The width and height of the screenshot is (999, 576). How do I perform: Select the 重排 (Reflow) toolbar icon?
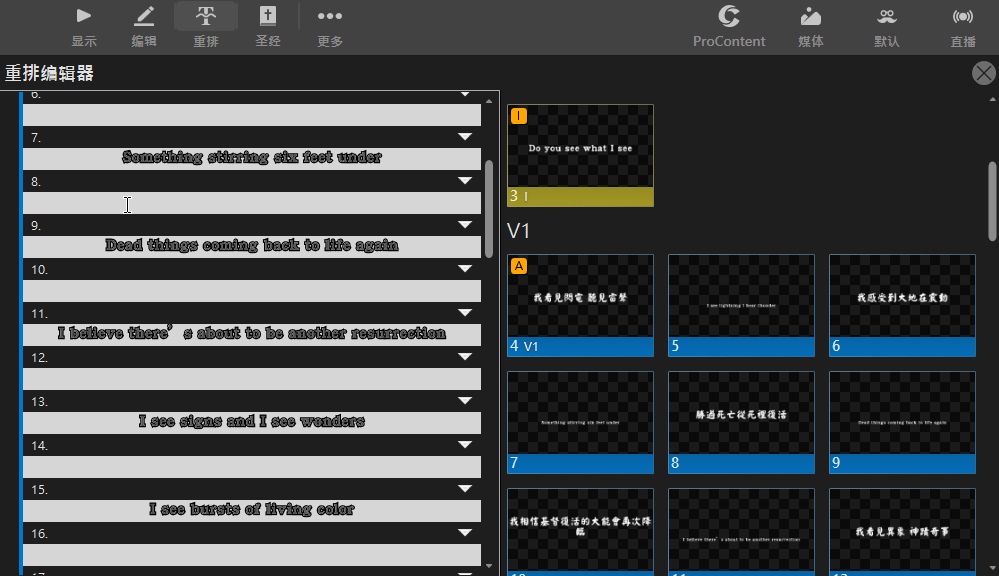(206, 16)
